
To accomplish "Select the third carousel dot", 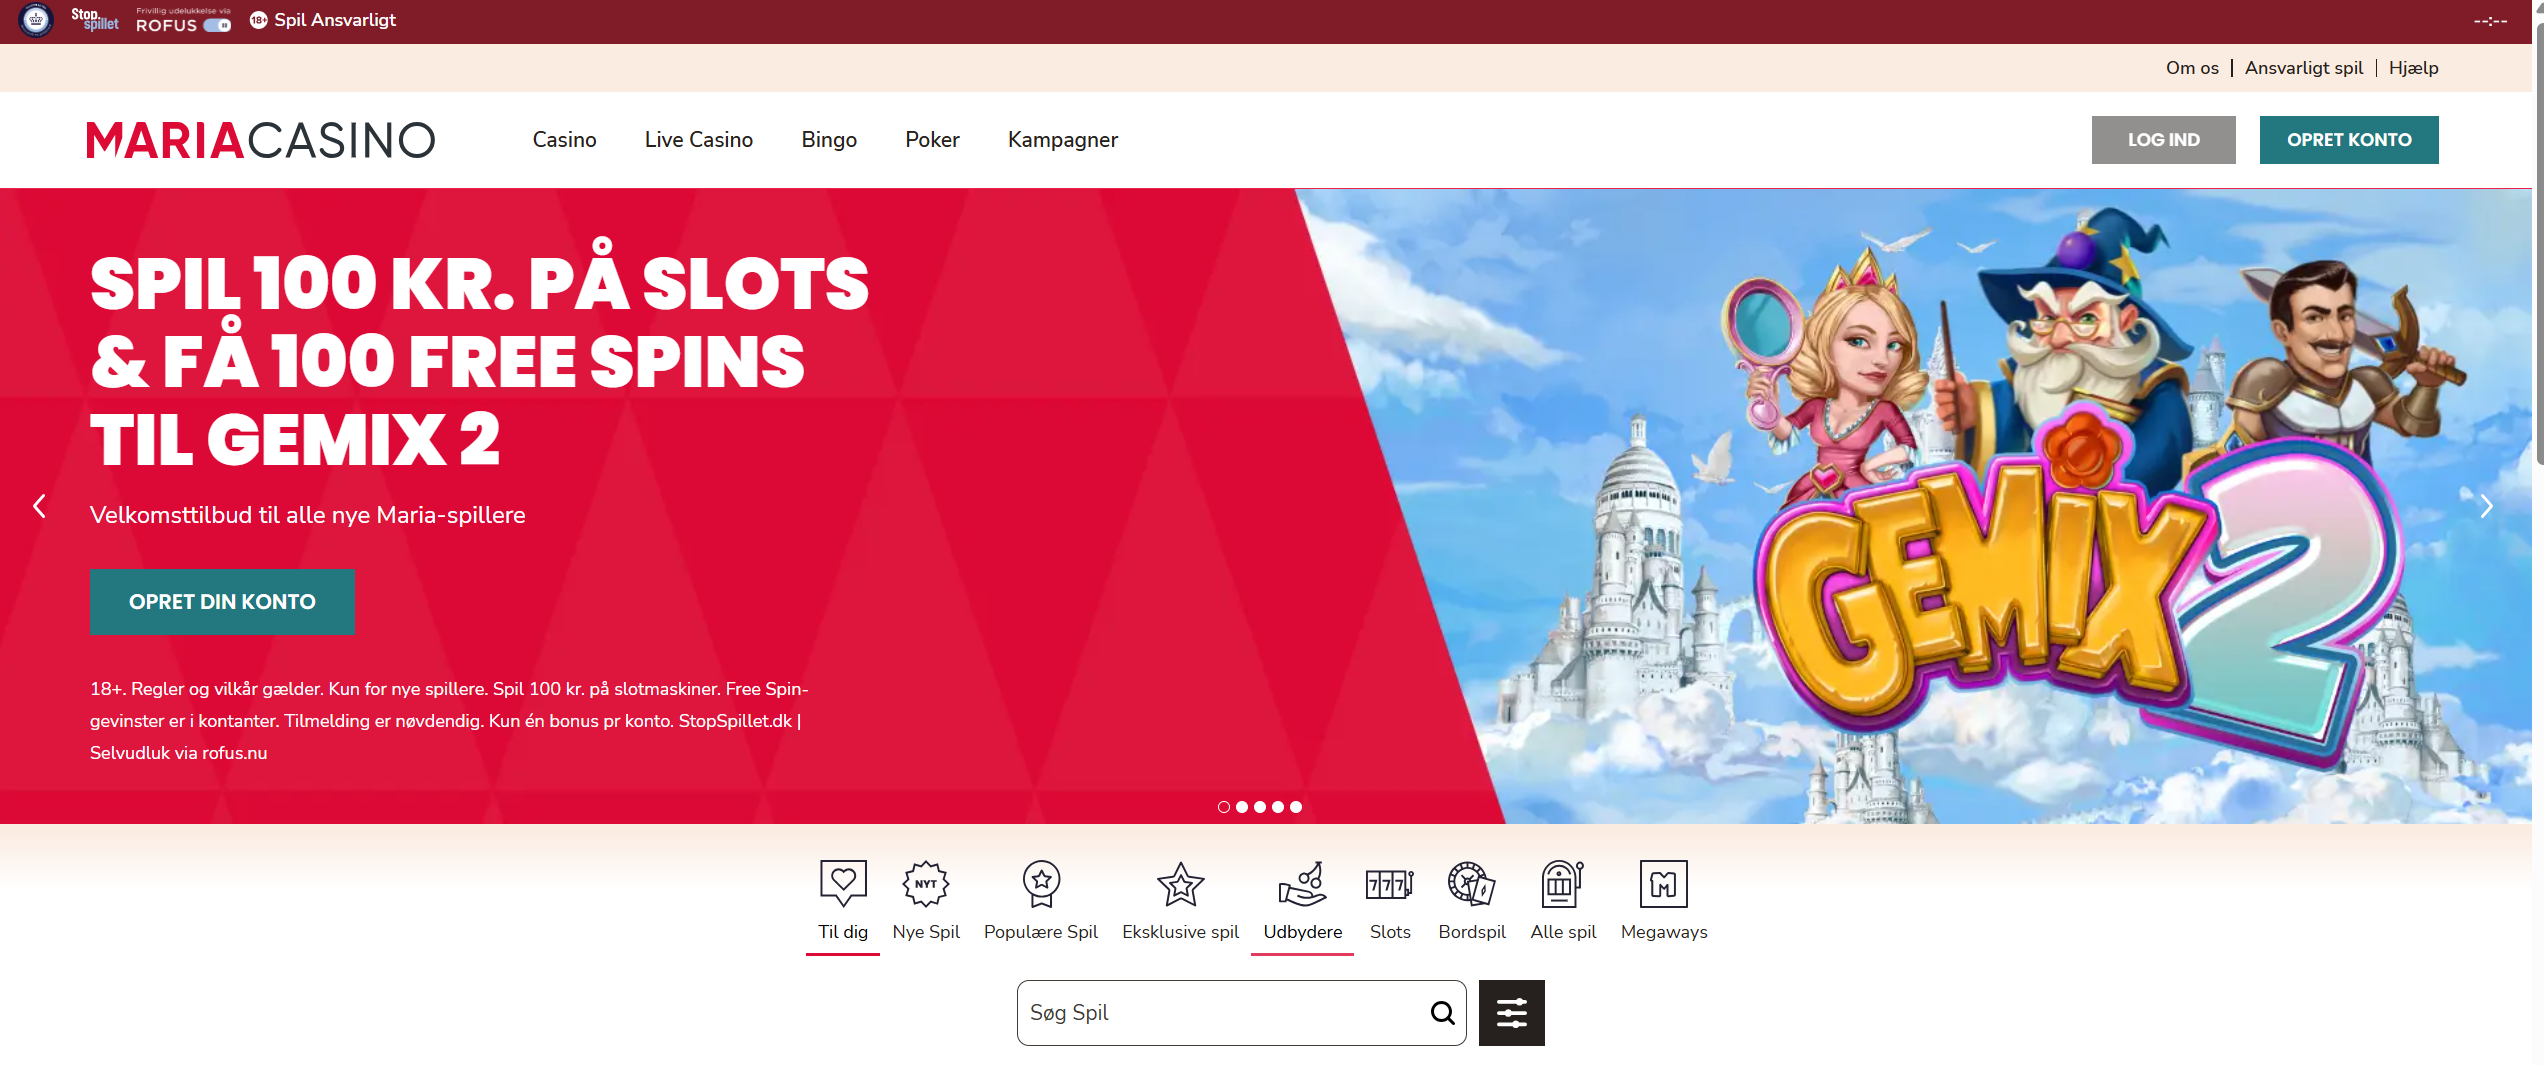I will (1260, 807).
